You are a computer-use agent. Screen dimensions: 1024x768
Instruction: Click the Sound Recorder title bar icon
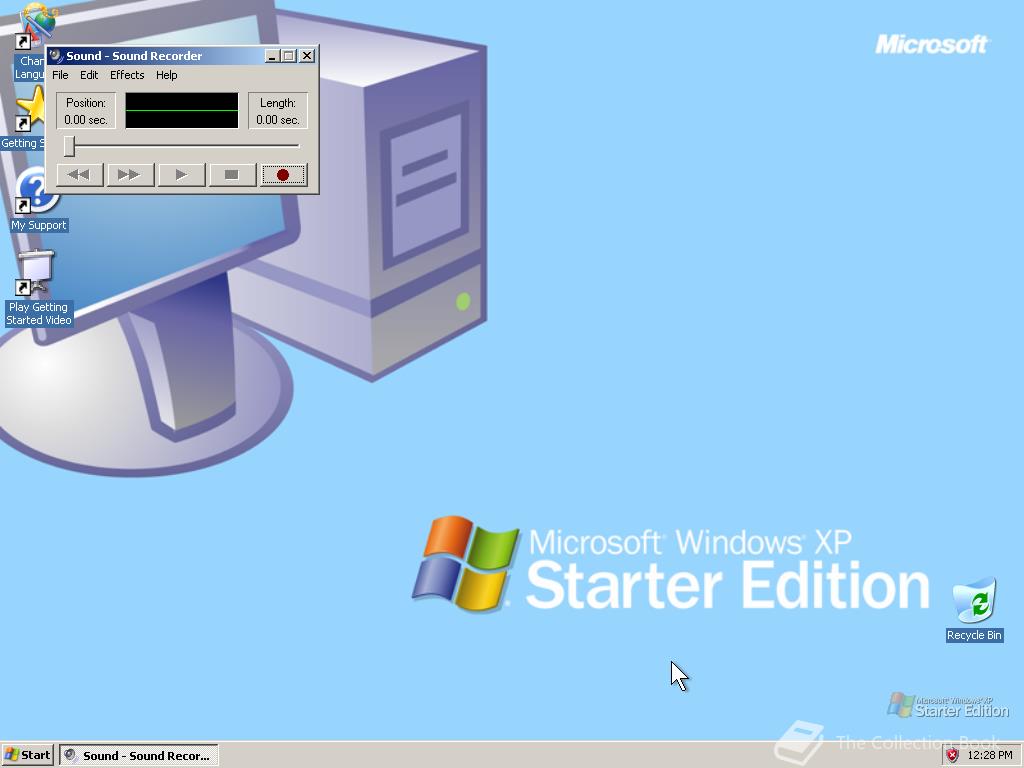(x=56, y=56)
